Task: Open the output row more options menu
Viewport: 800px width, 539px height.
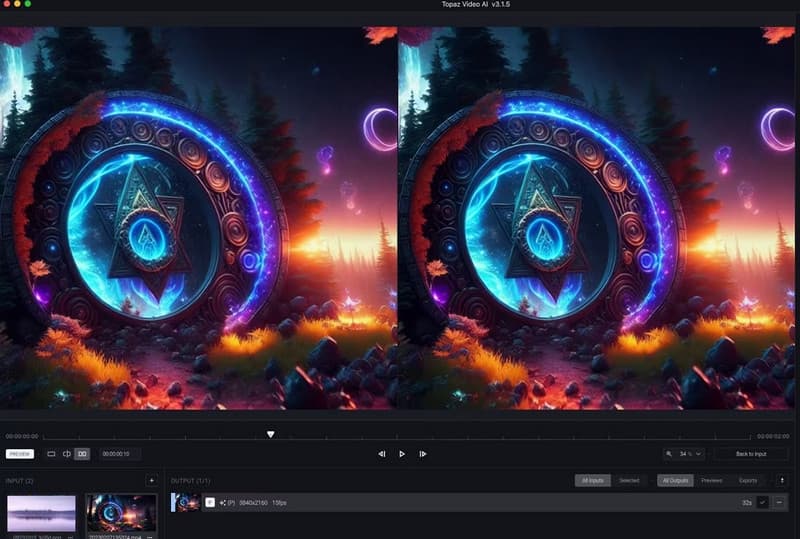Action: [779, 502]
